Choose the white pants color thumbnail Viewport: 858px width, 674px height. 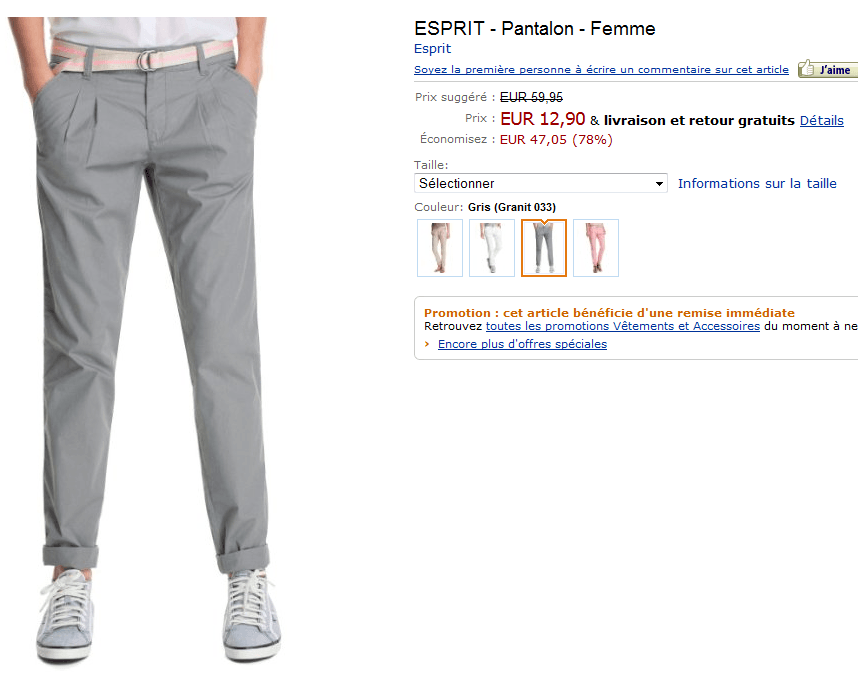coord(492,248)
